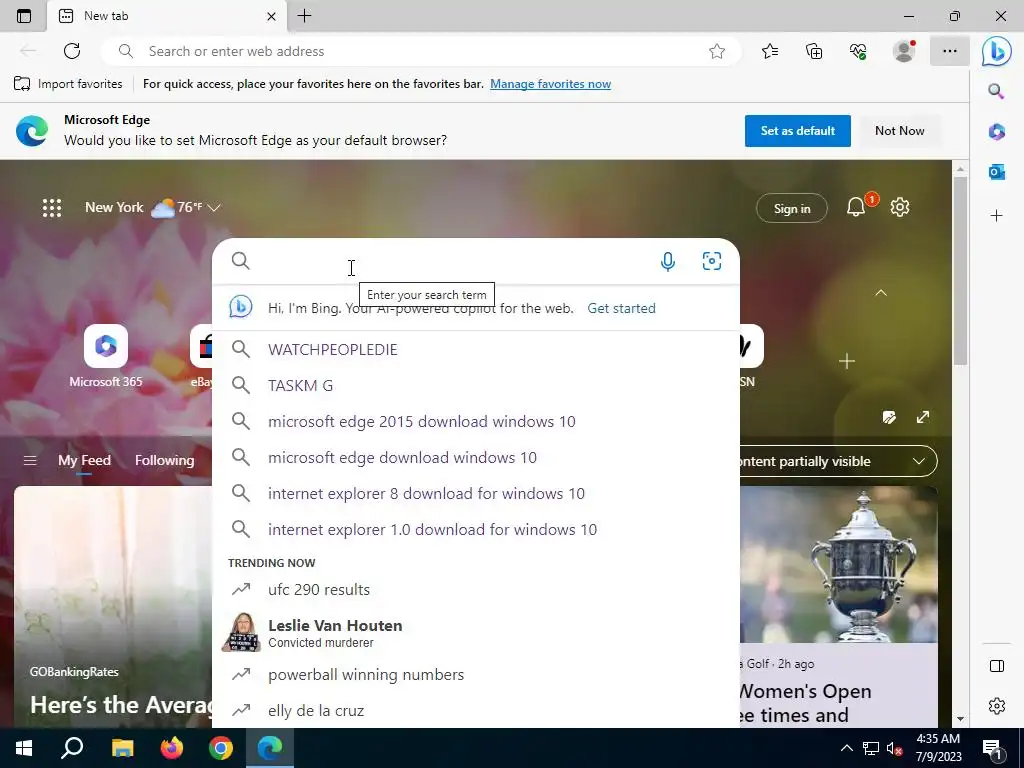Image resolution: width=1024 pixels, height=768 pixels.
Task: Expand the background image view arrow
Action: (x=923, y=417)
